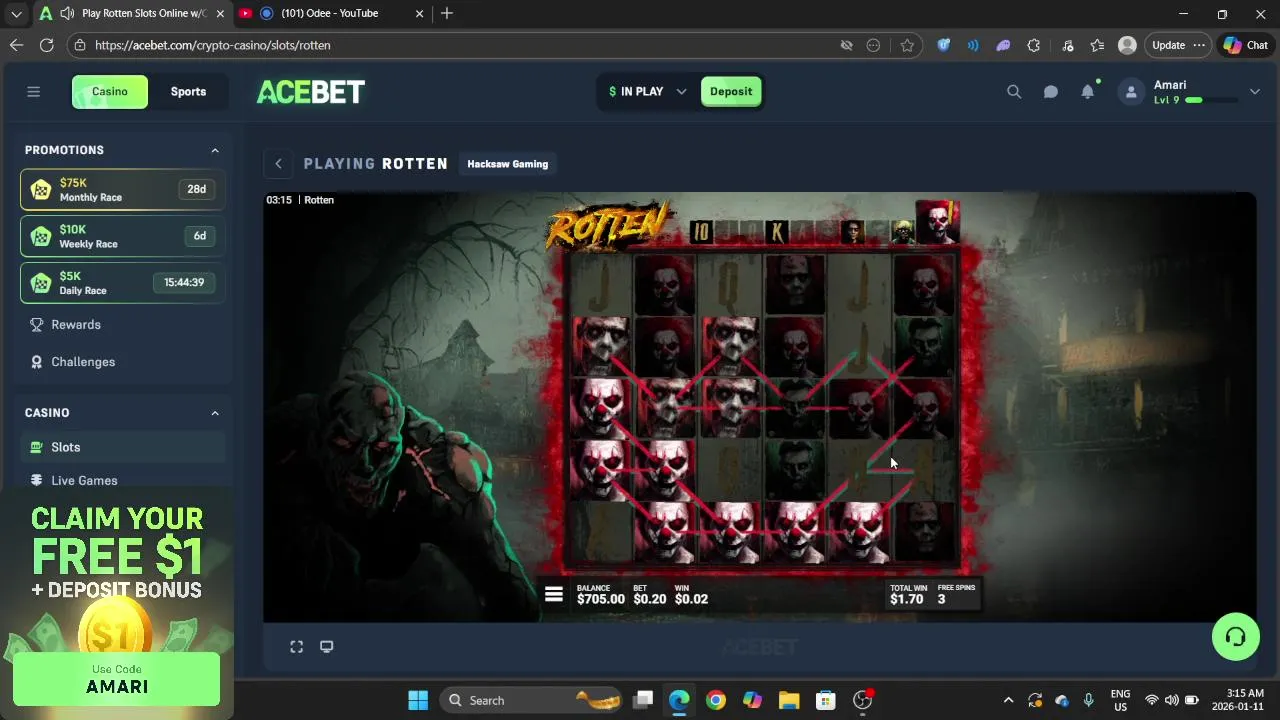Add page to browser favorites star
The image size is (1280, 720).
point(907,45)
